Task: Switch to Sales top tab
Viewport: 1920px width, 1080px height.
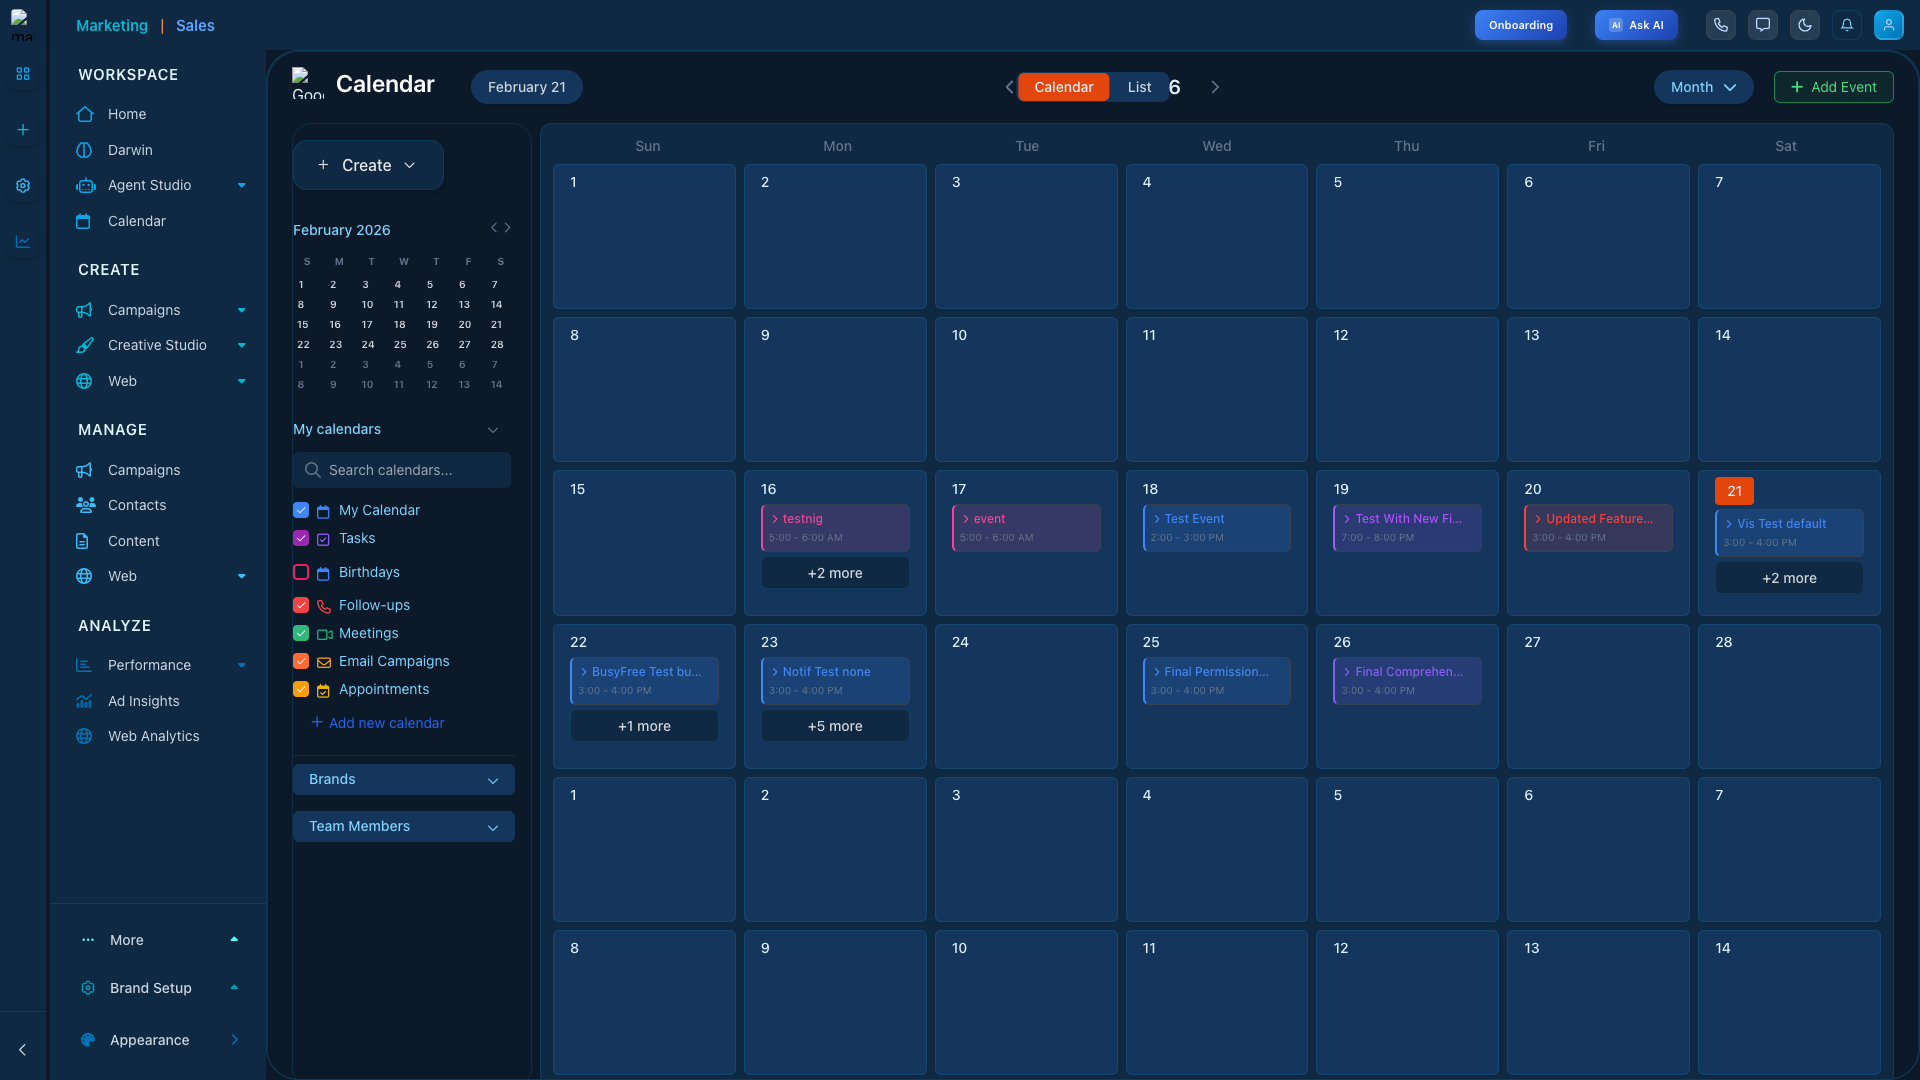Action: [x=195, y=26]
